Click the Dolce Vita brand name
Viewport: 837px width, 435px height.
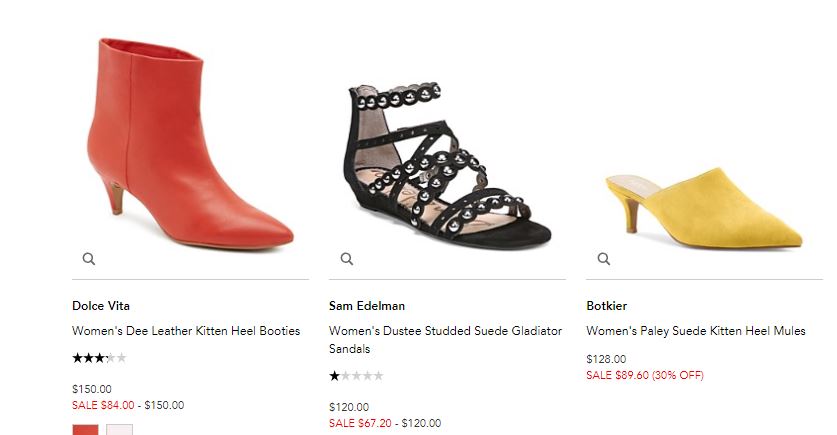pos(101,306)
